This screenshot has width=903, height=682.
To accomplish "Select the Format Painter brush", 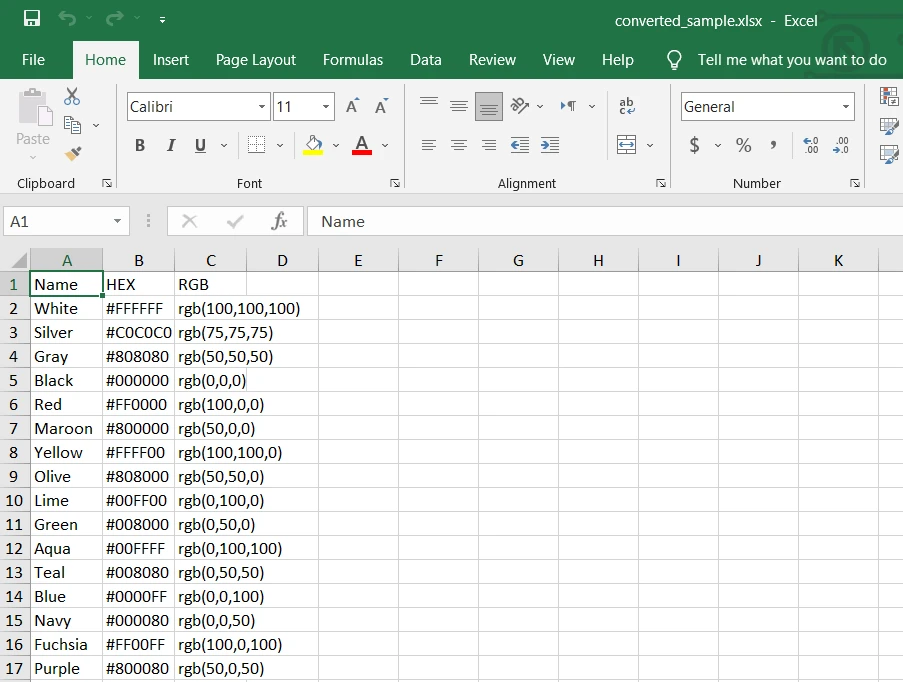I will [x=72, y=153].
